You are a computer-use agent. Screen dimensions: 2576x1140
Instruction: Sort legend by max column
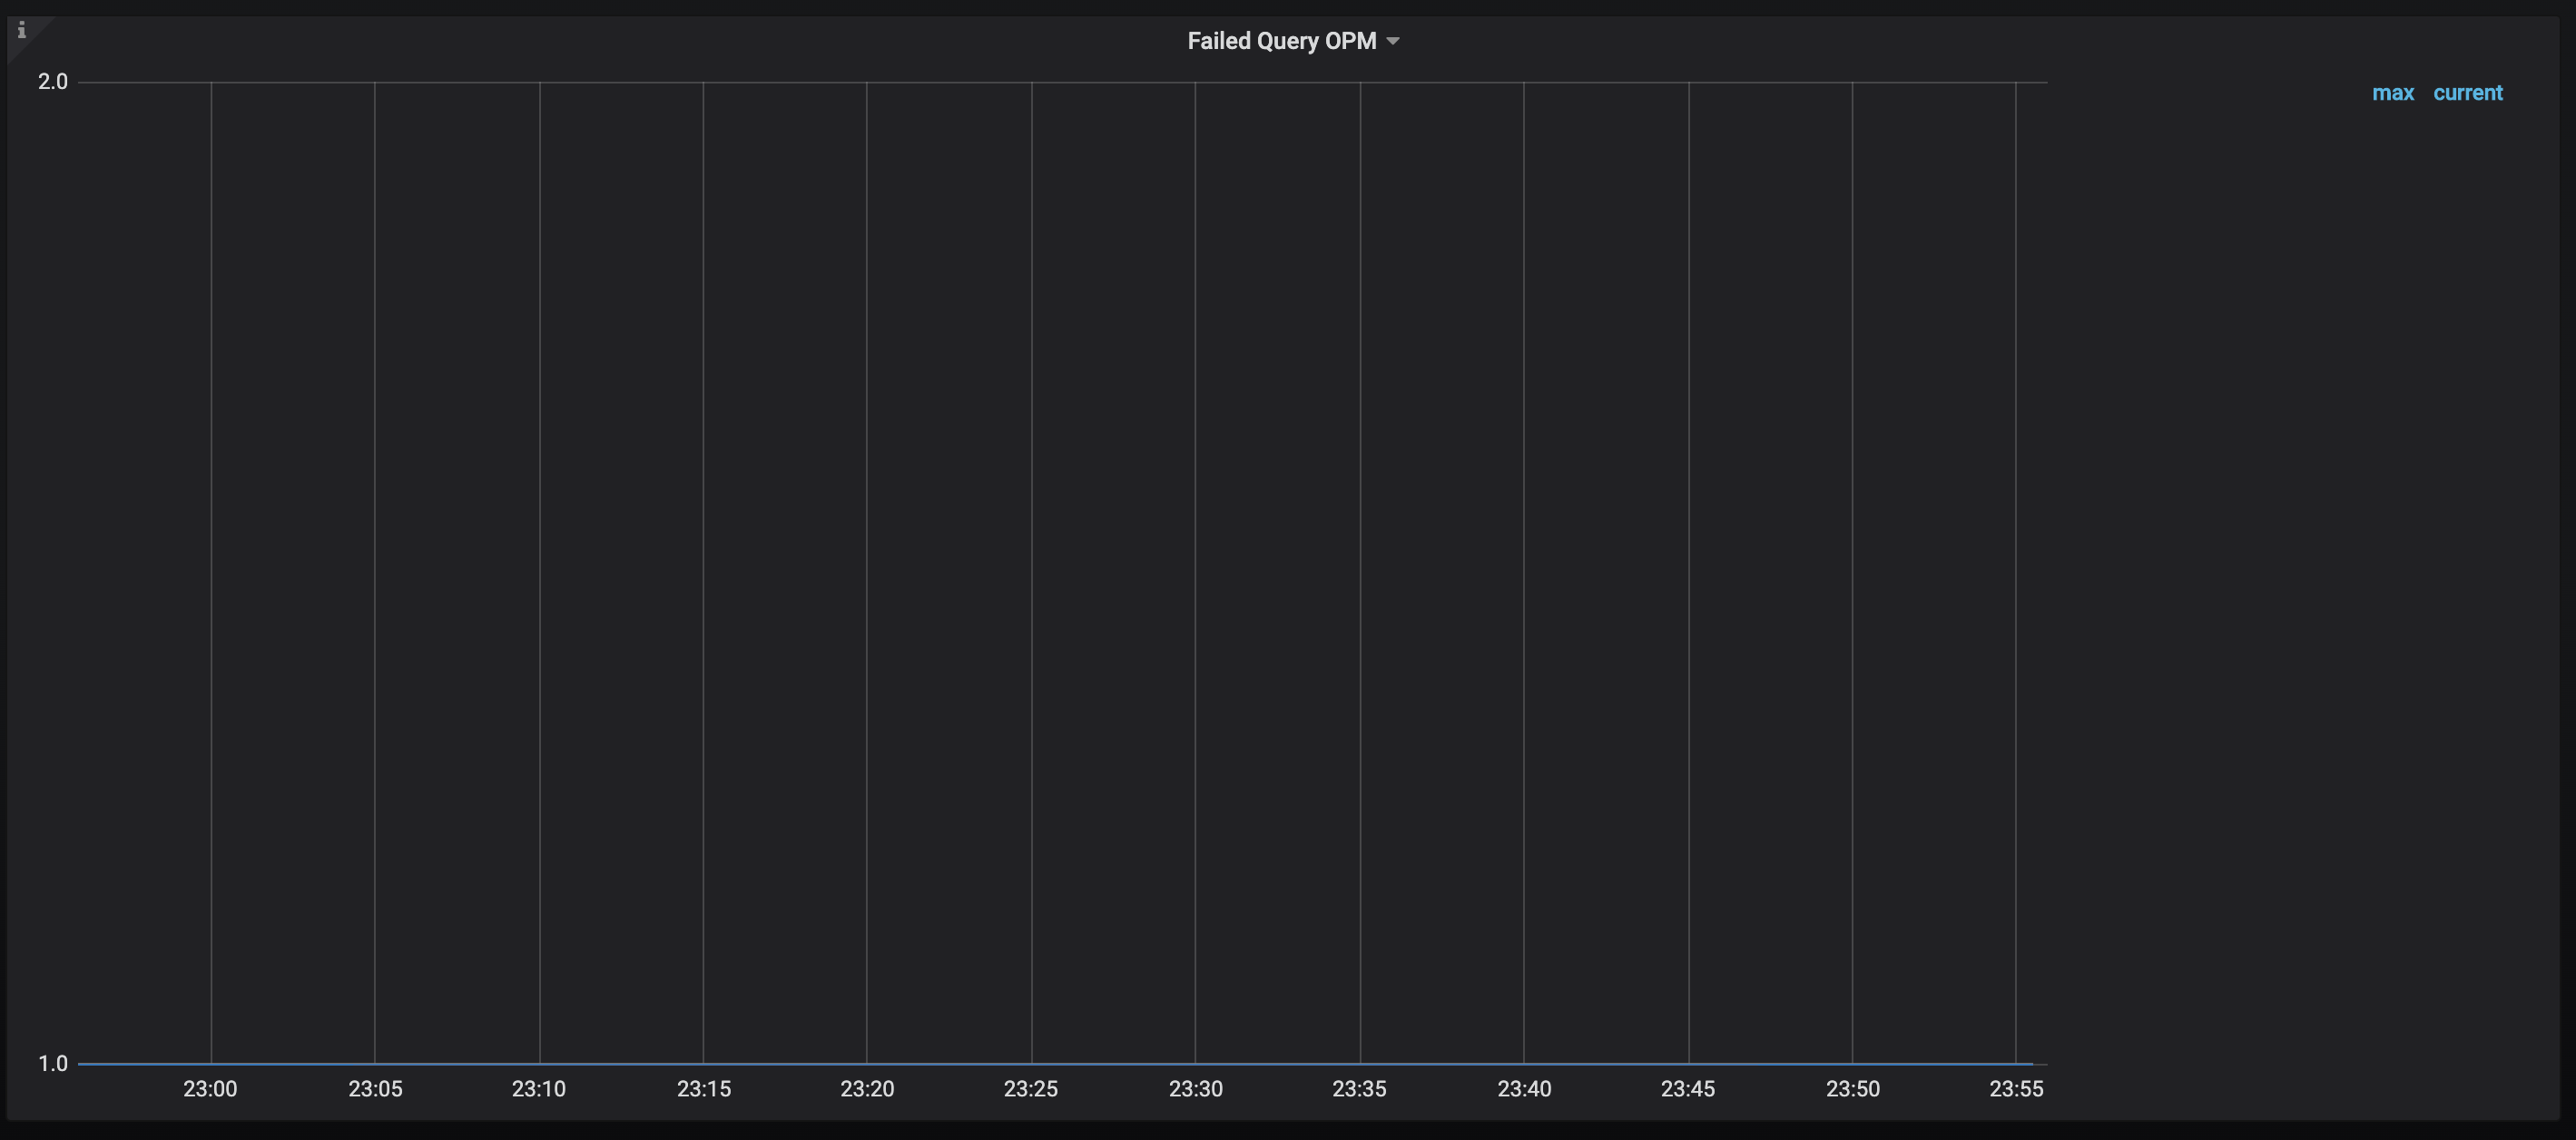tap(2392, 93)
